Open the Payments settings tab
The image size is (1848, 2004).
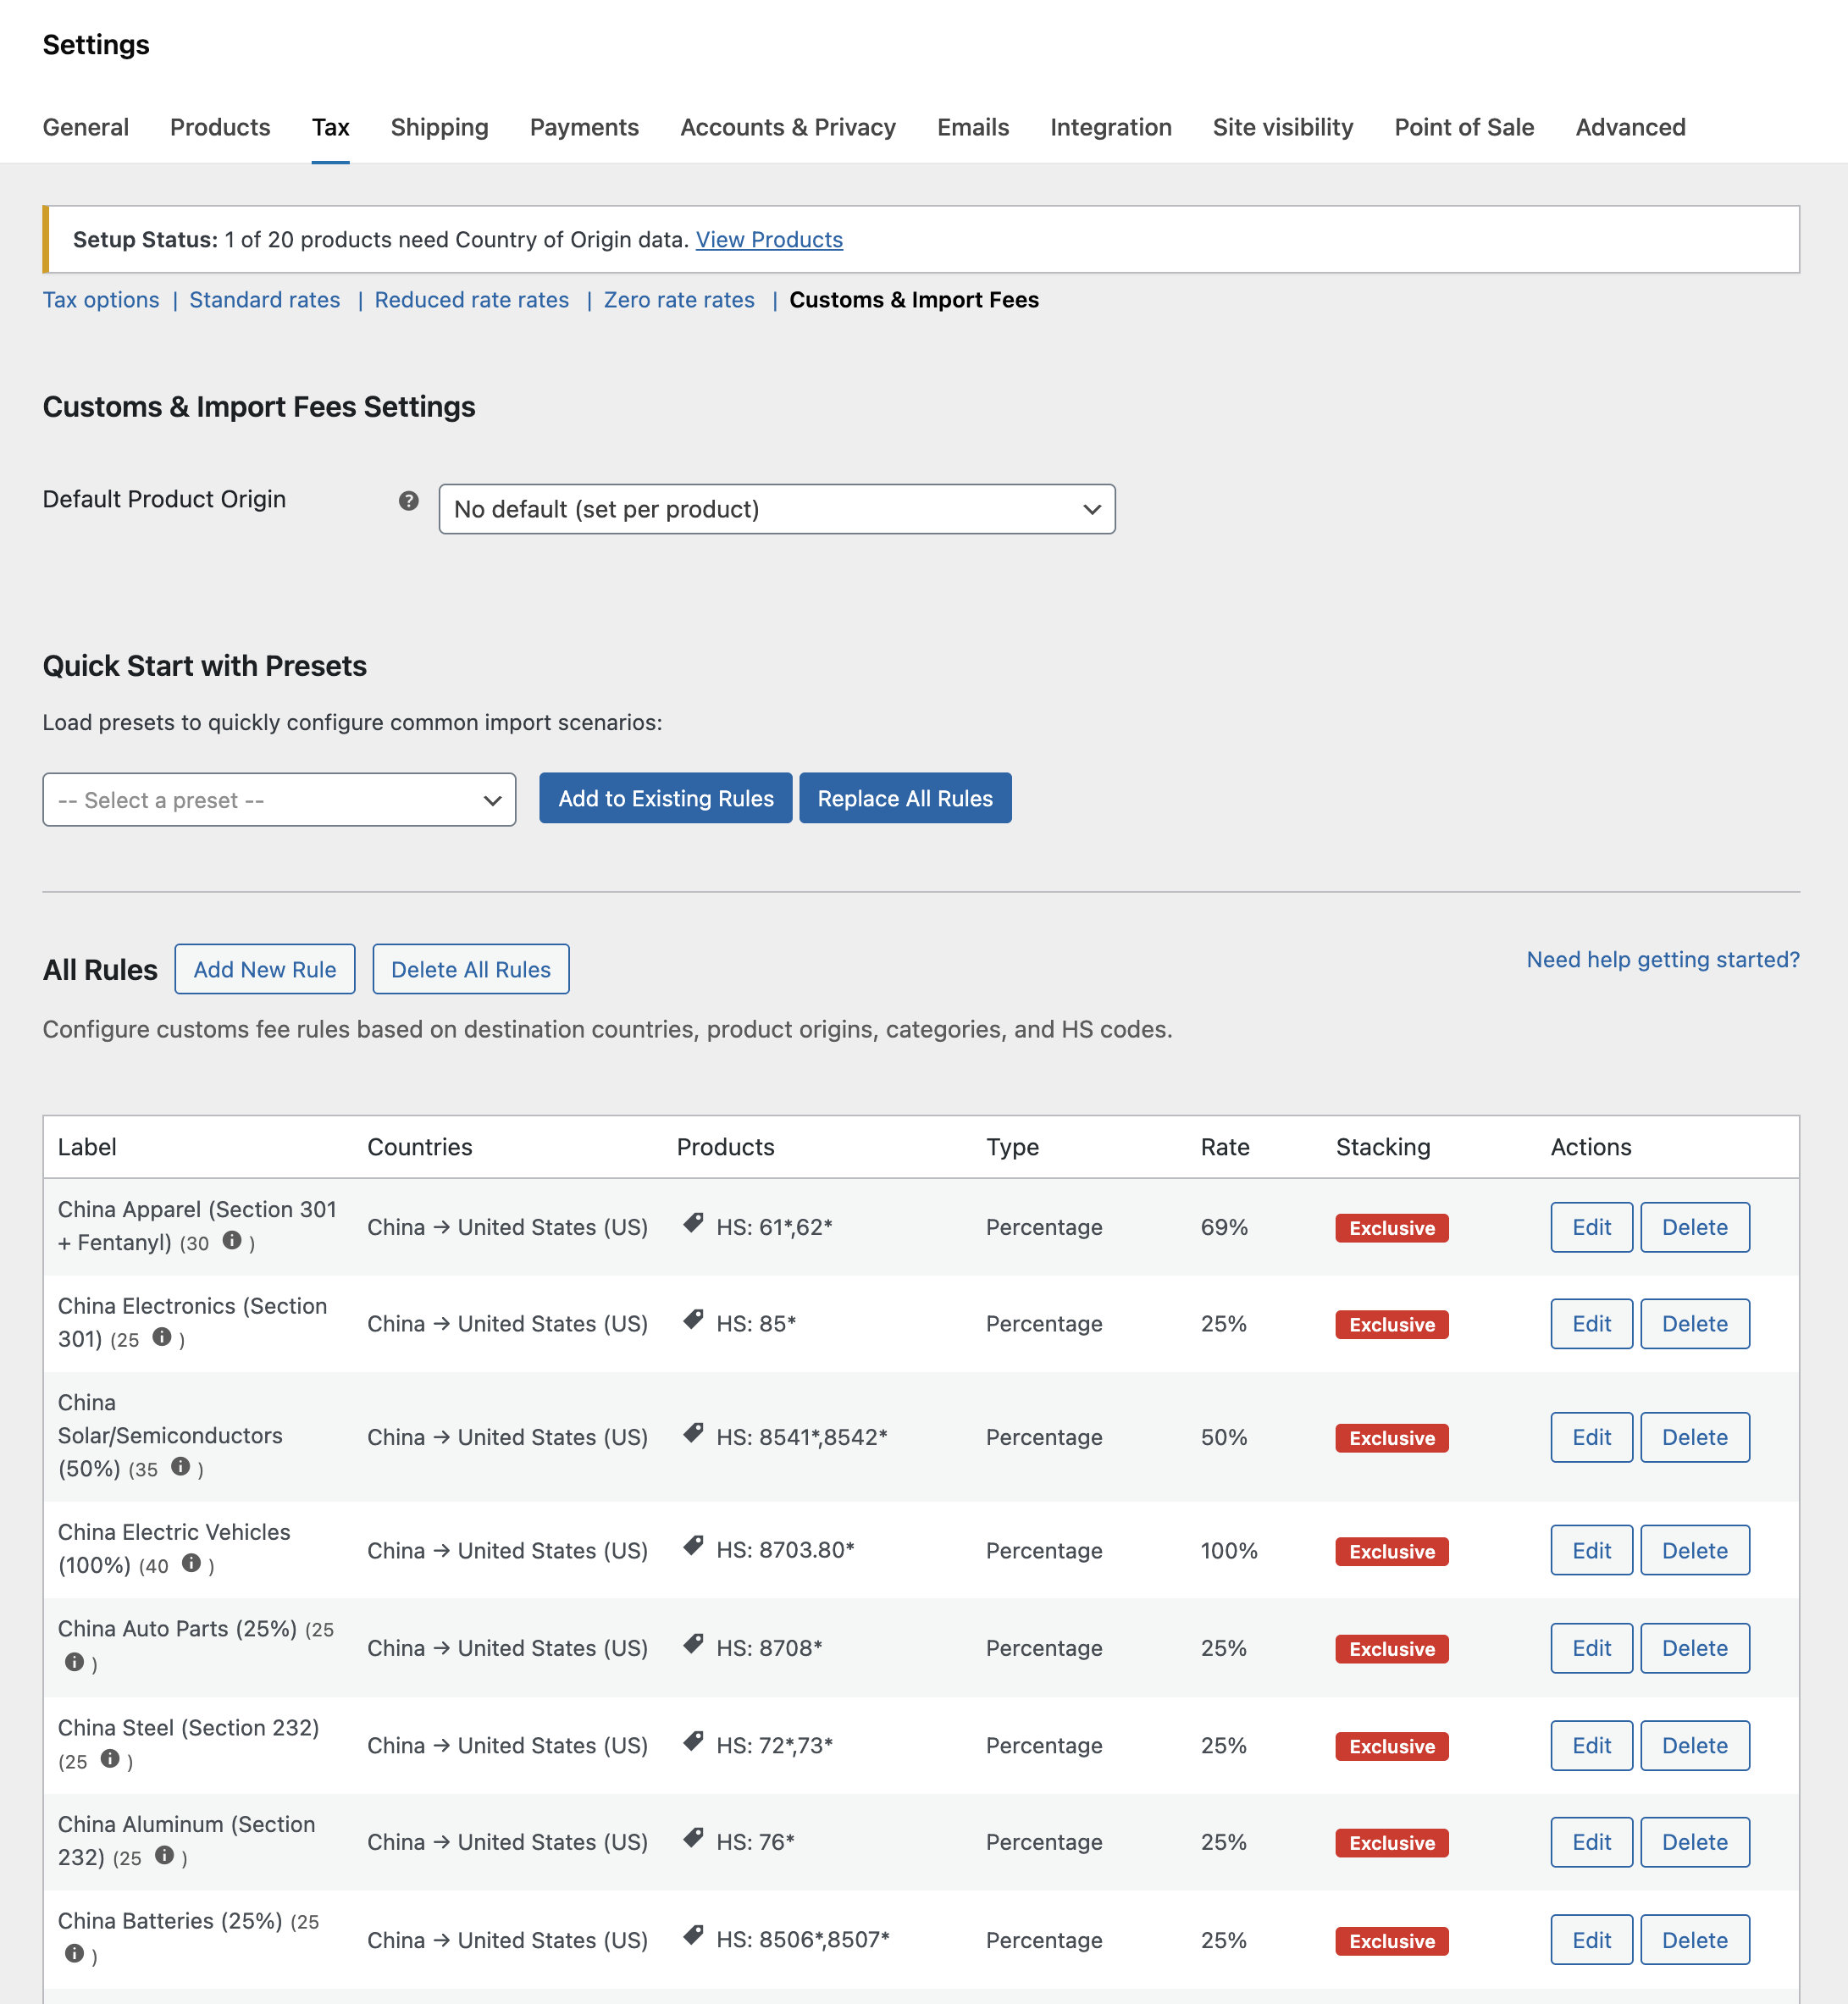(x=584, y=127)
